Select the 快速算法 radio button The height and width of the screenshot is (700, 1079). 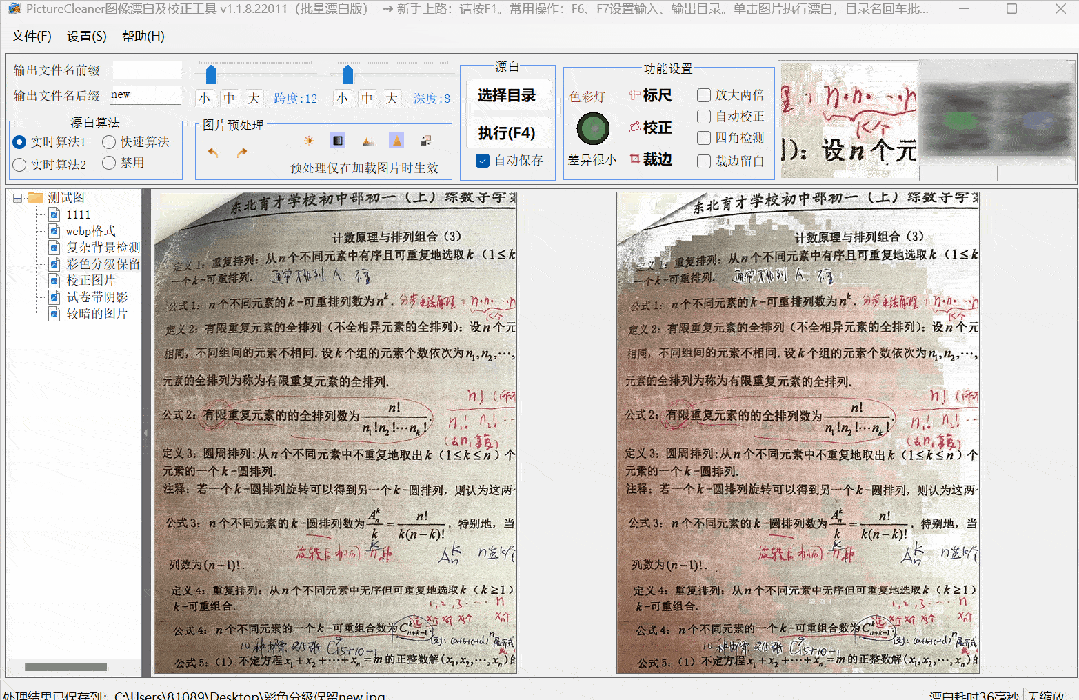(109, 142)
